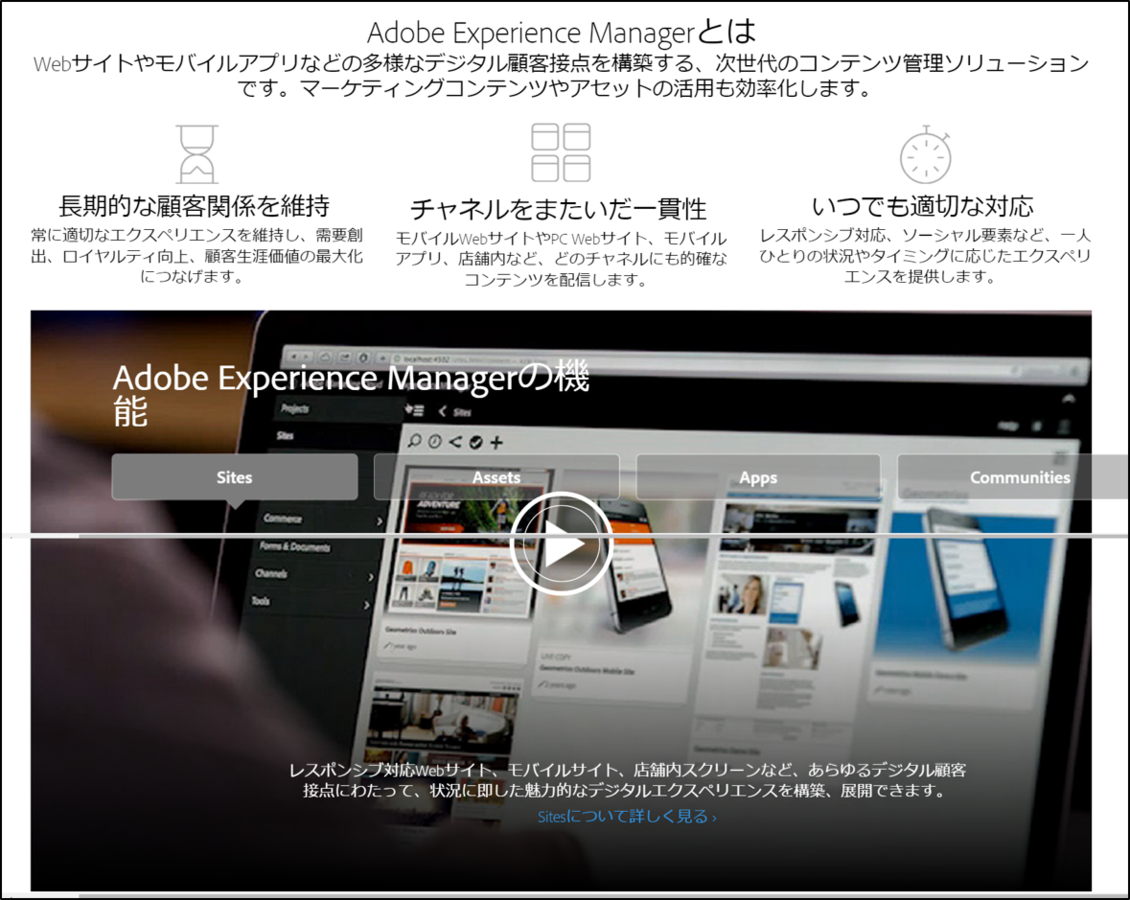Click the heading 長期的な顧客関係を維持
The width and height of the screenshot is (1130, 900).
pyautogui.click(x=194, y=206)
